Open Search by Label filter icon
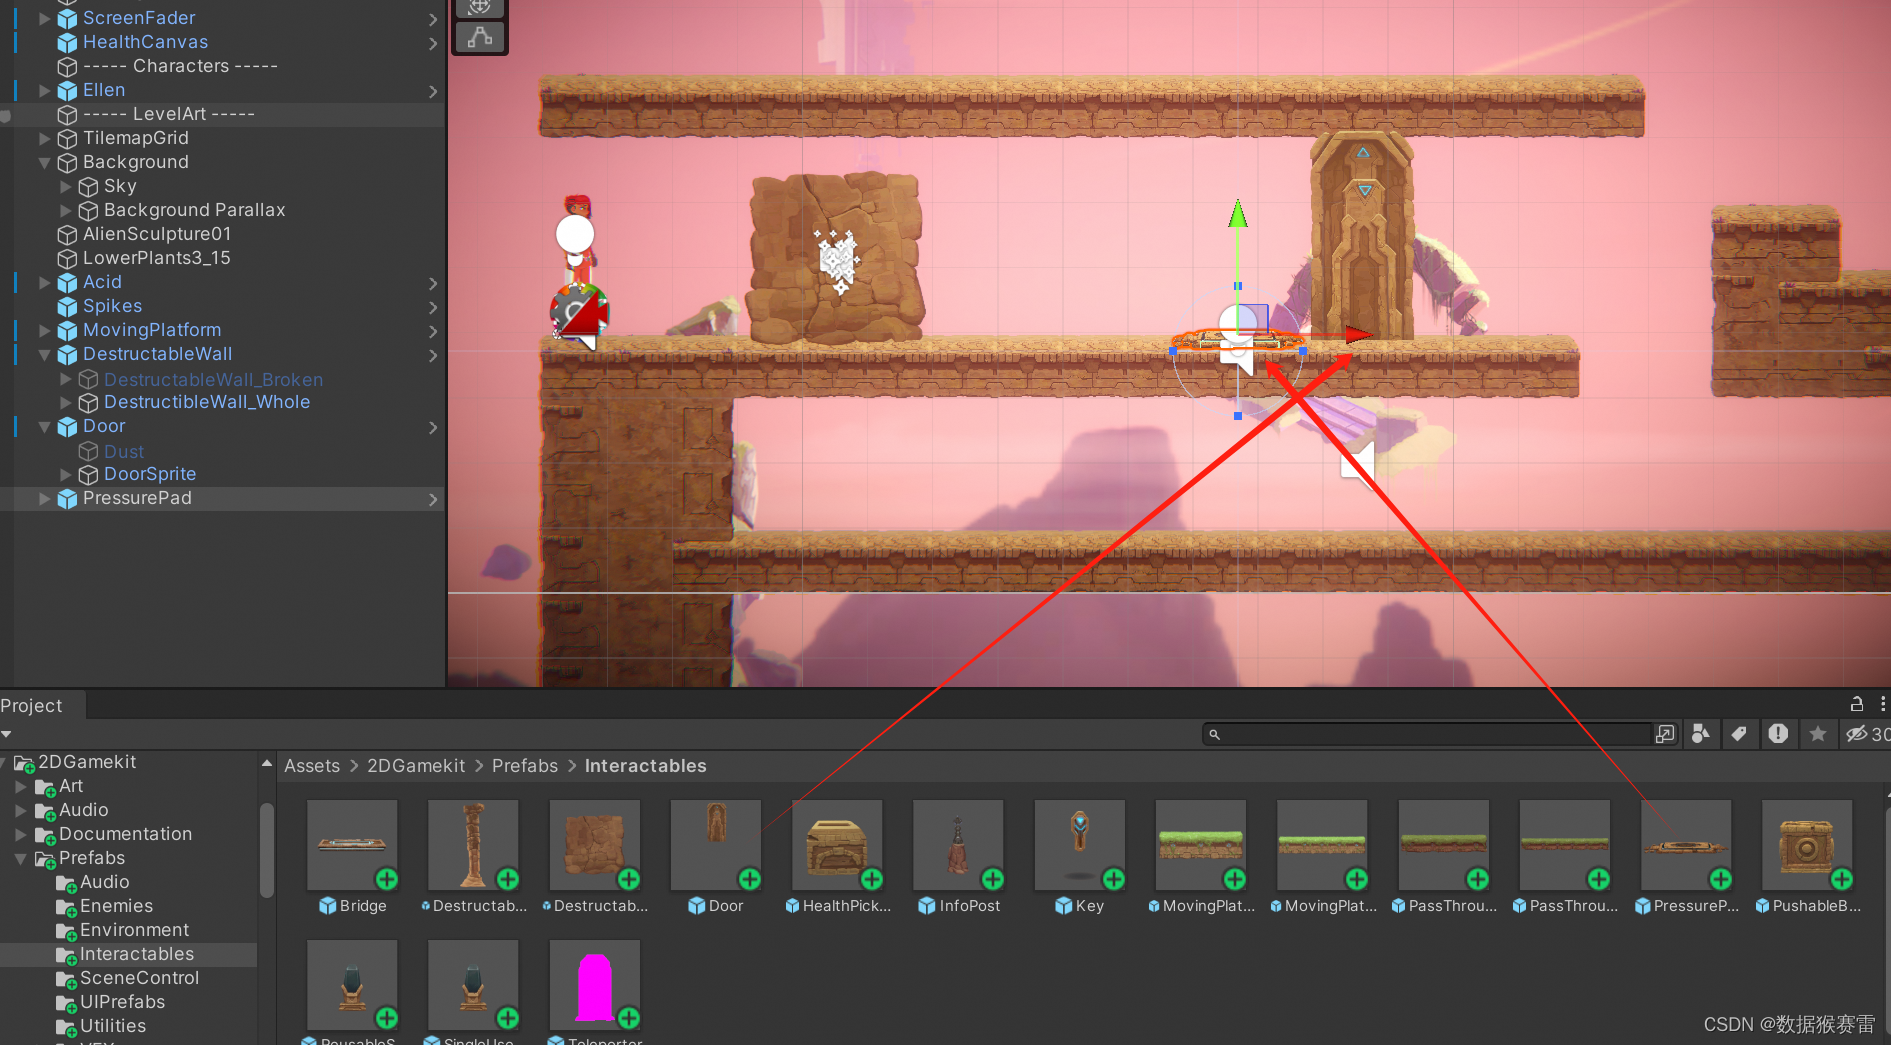 1739,734
